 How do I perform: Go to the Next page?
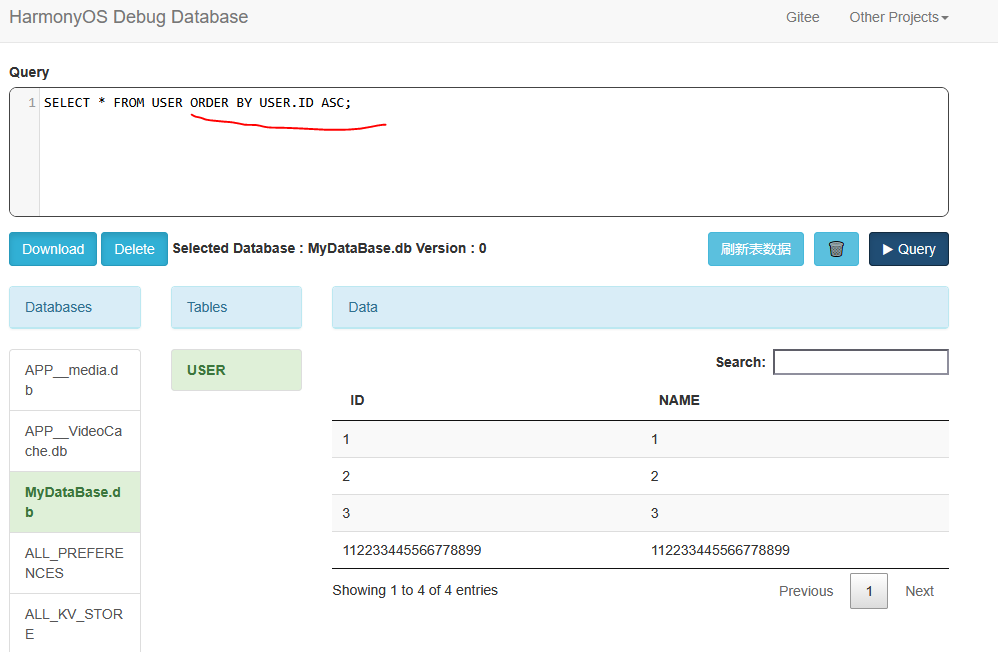click(x=919, y=591)
